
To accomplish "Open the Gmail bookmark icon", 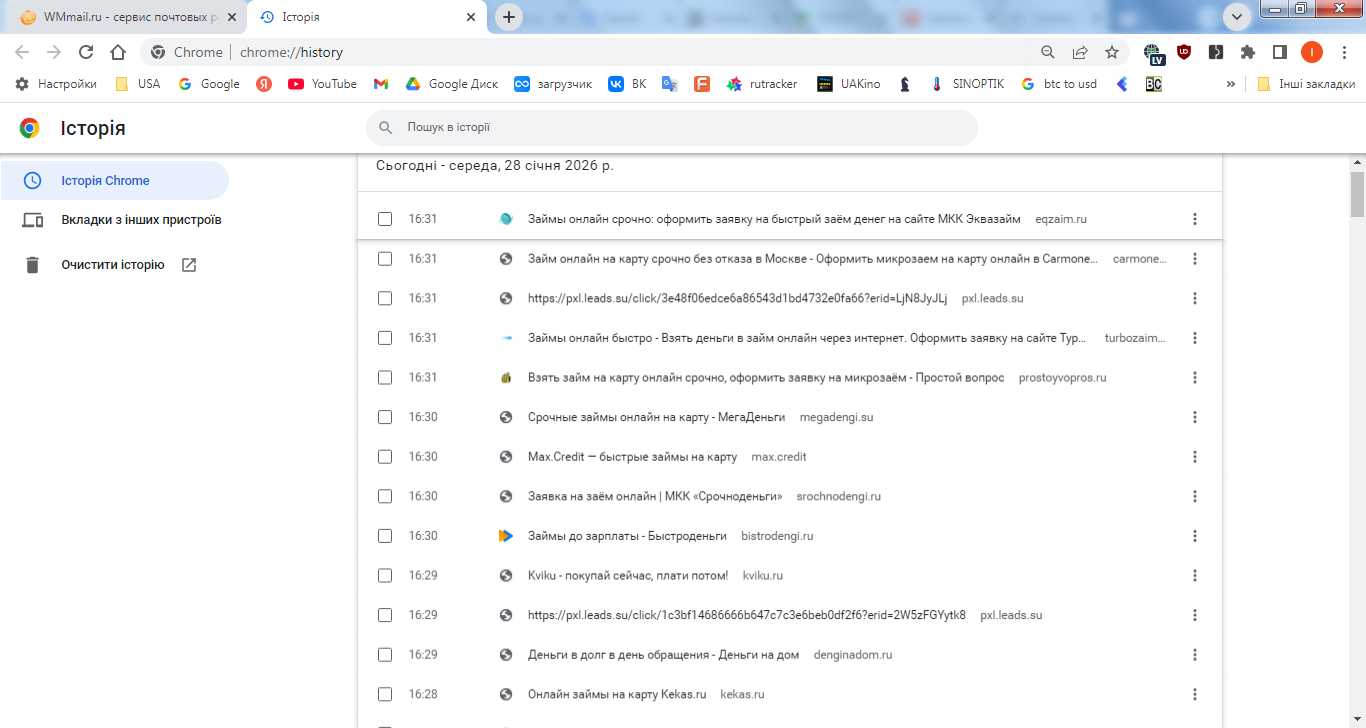I will [381, 84].
